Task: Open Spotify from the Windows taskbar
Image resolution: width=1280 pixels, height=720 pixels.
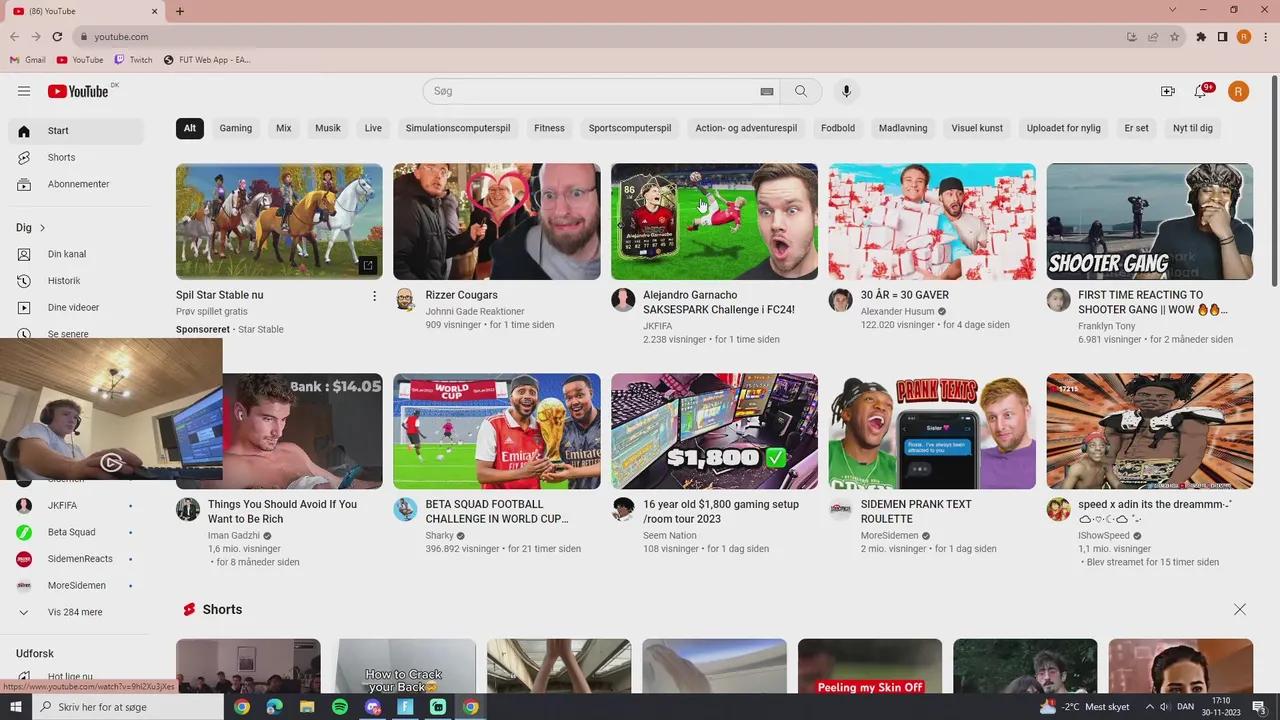Action: point(340,707)
